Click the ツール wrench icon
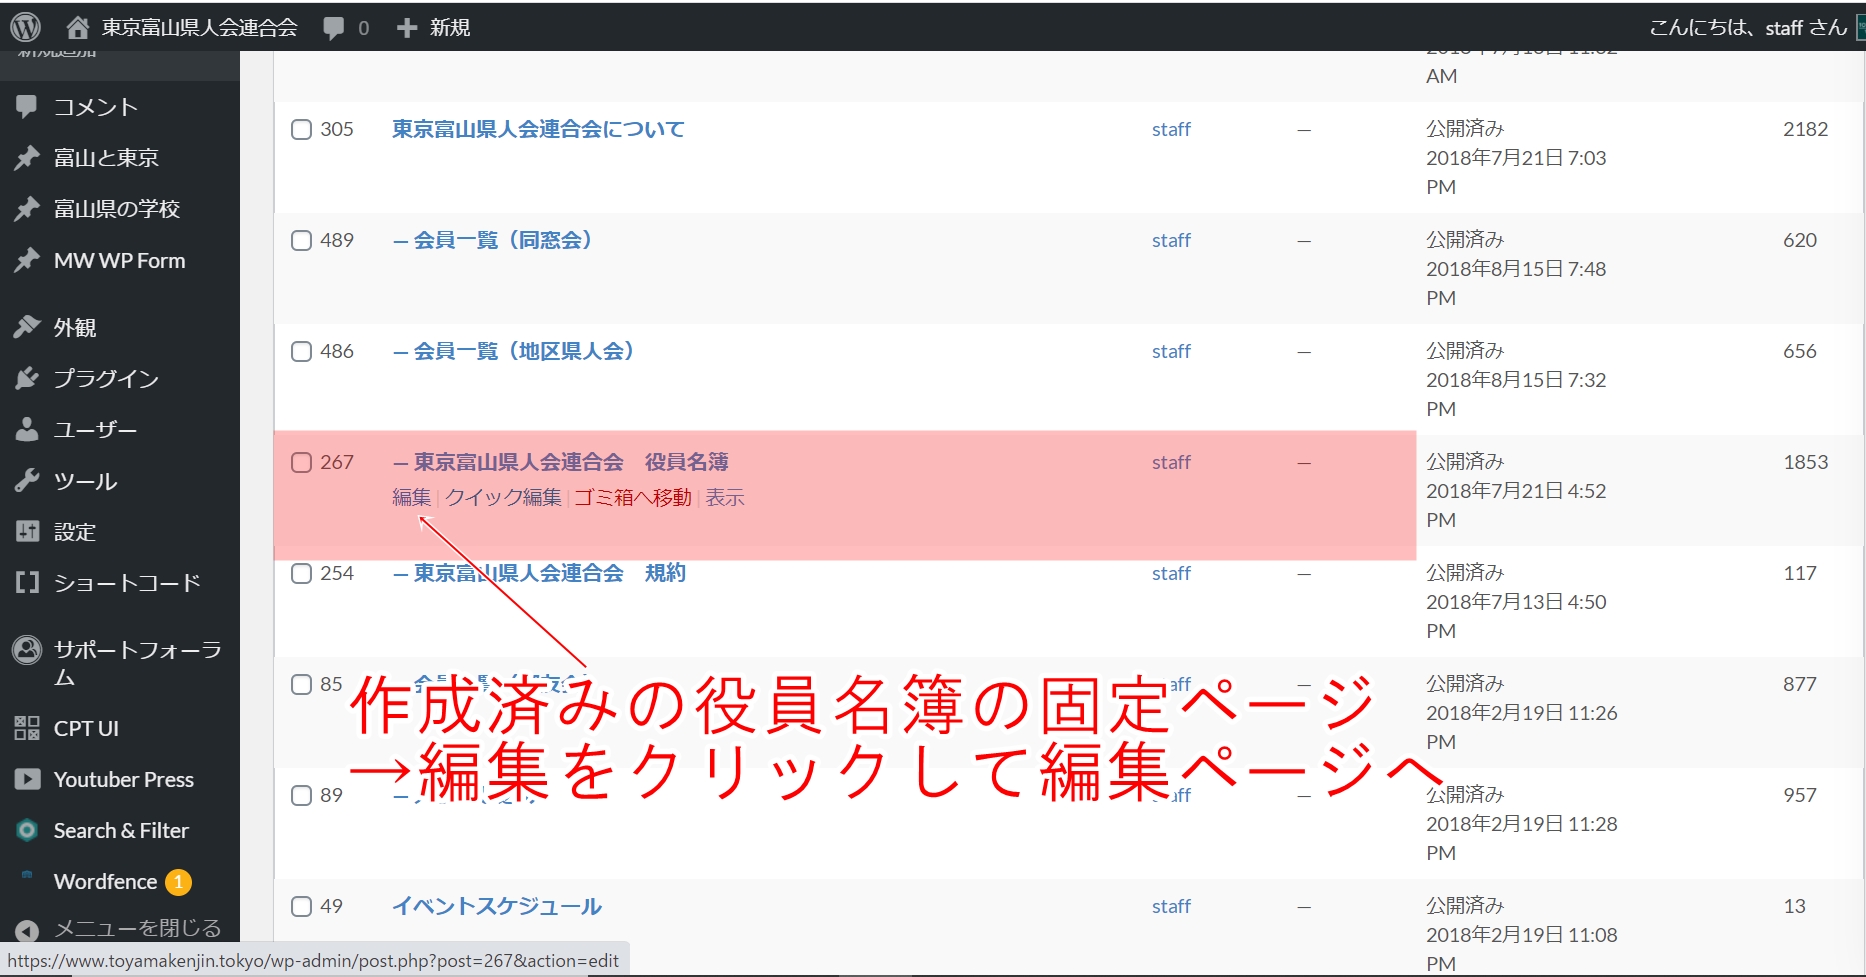Image resolution: width=1866 pixels, height=977 pixels. [27, 481]
